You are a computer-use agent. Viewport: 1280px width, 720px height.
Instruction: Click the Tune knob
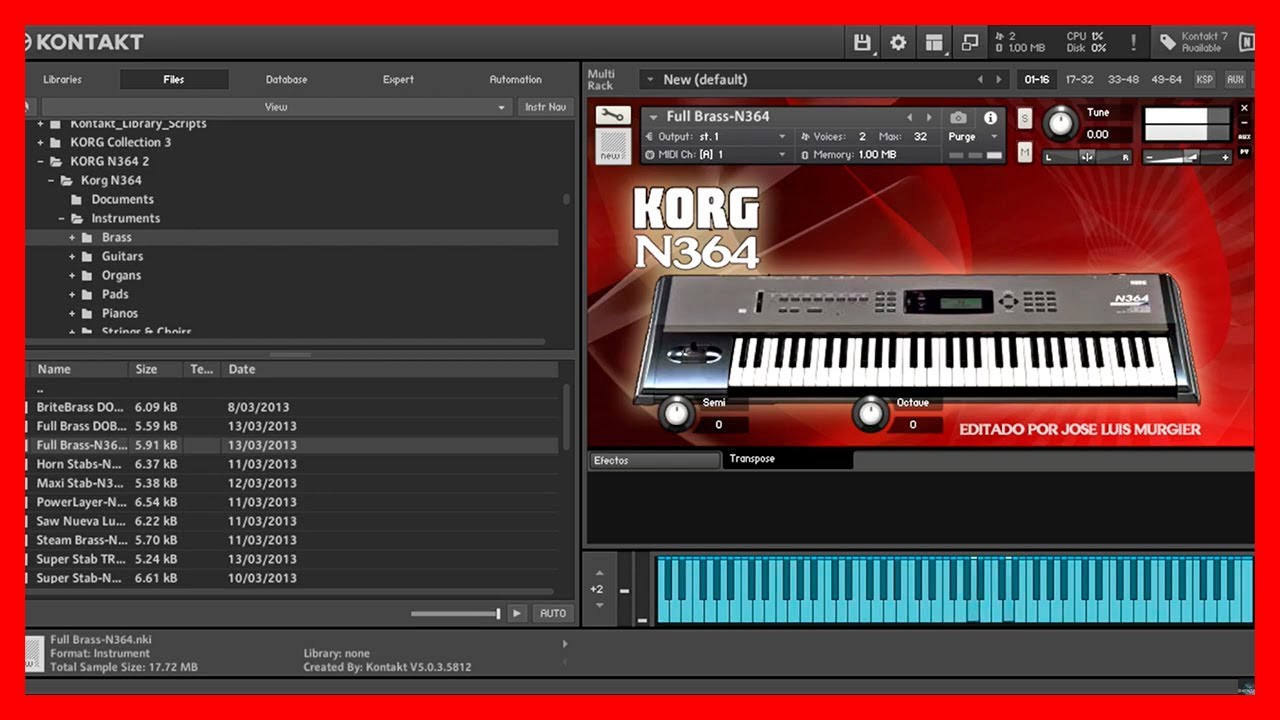tap(1060, 124)
